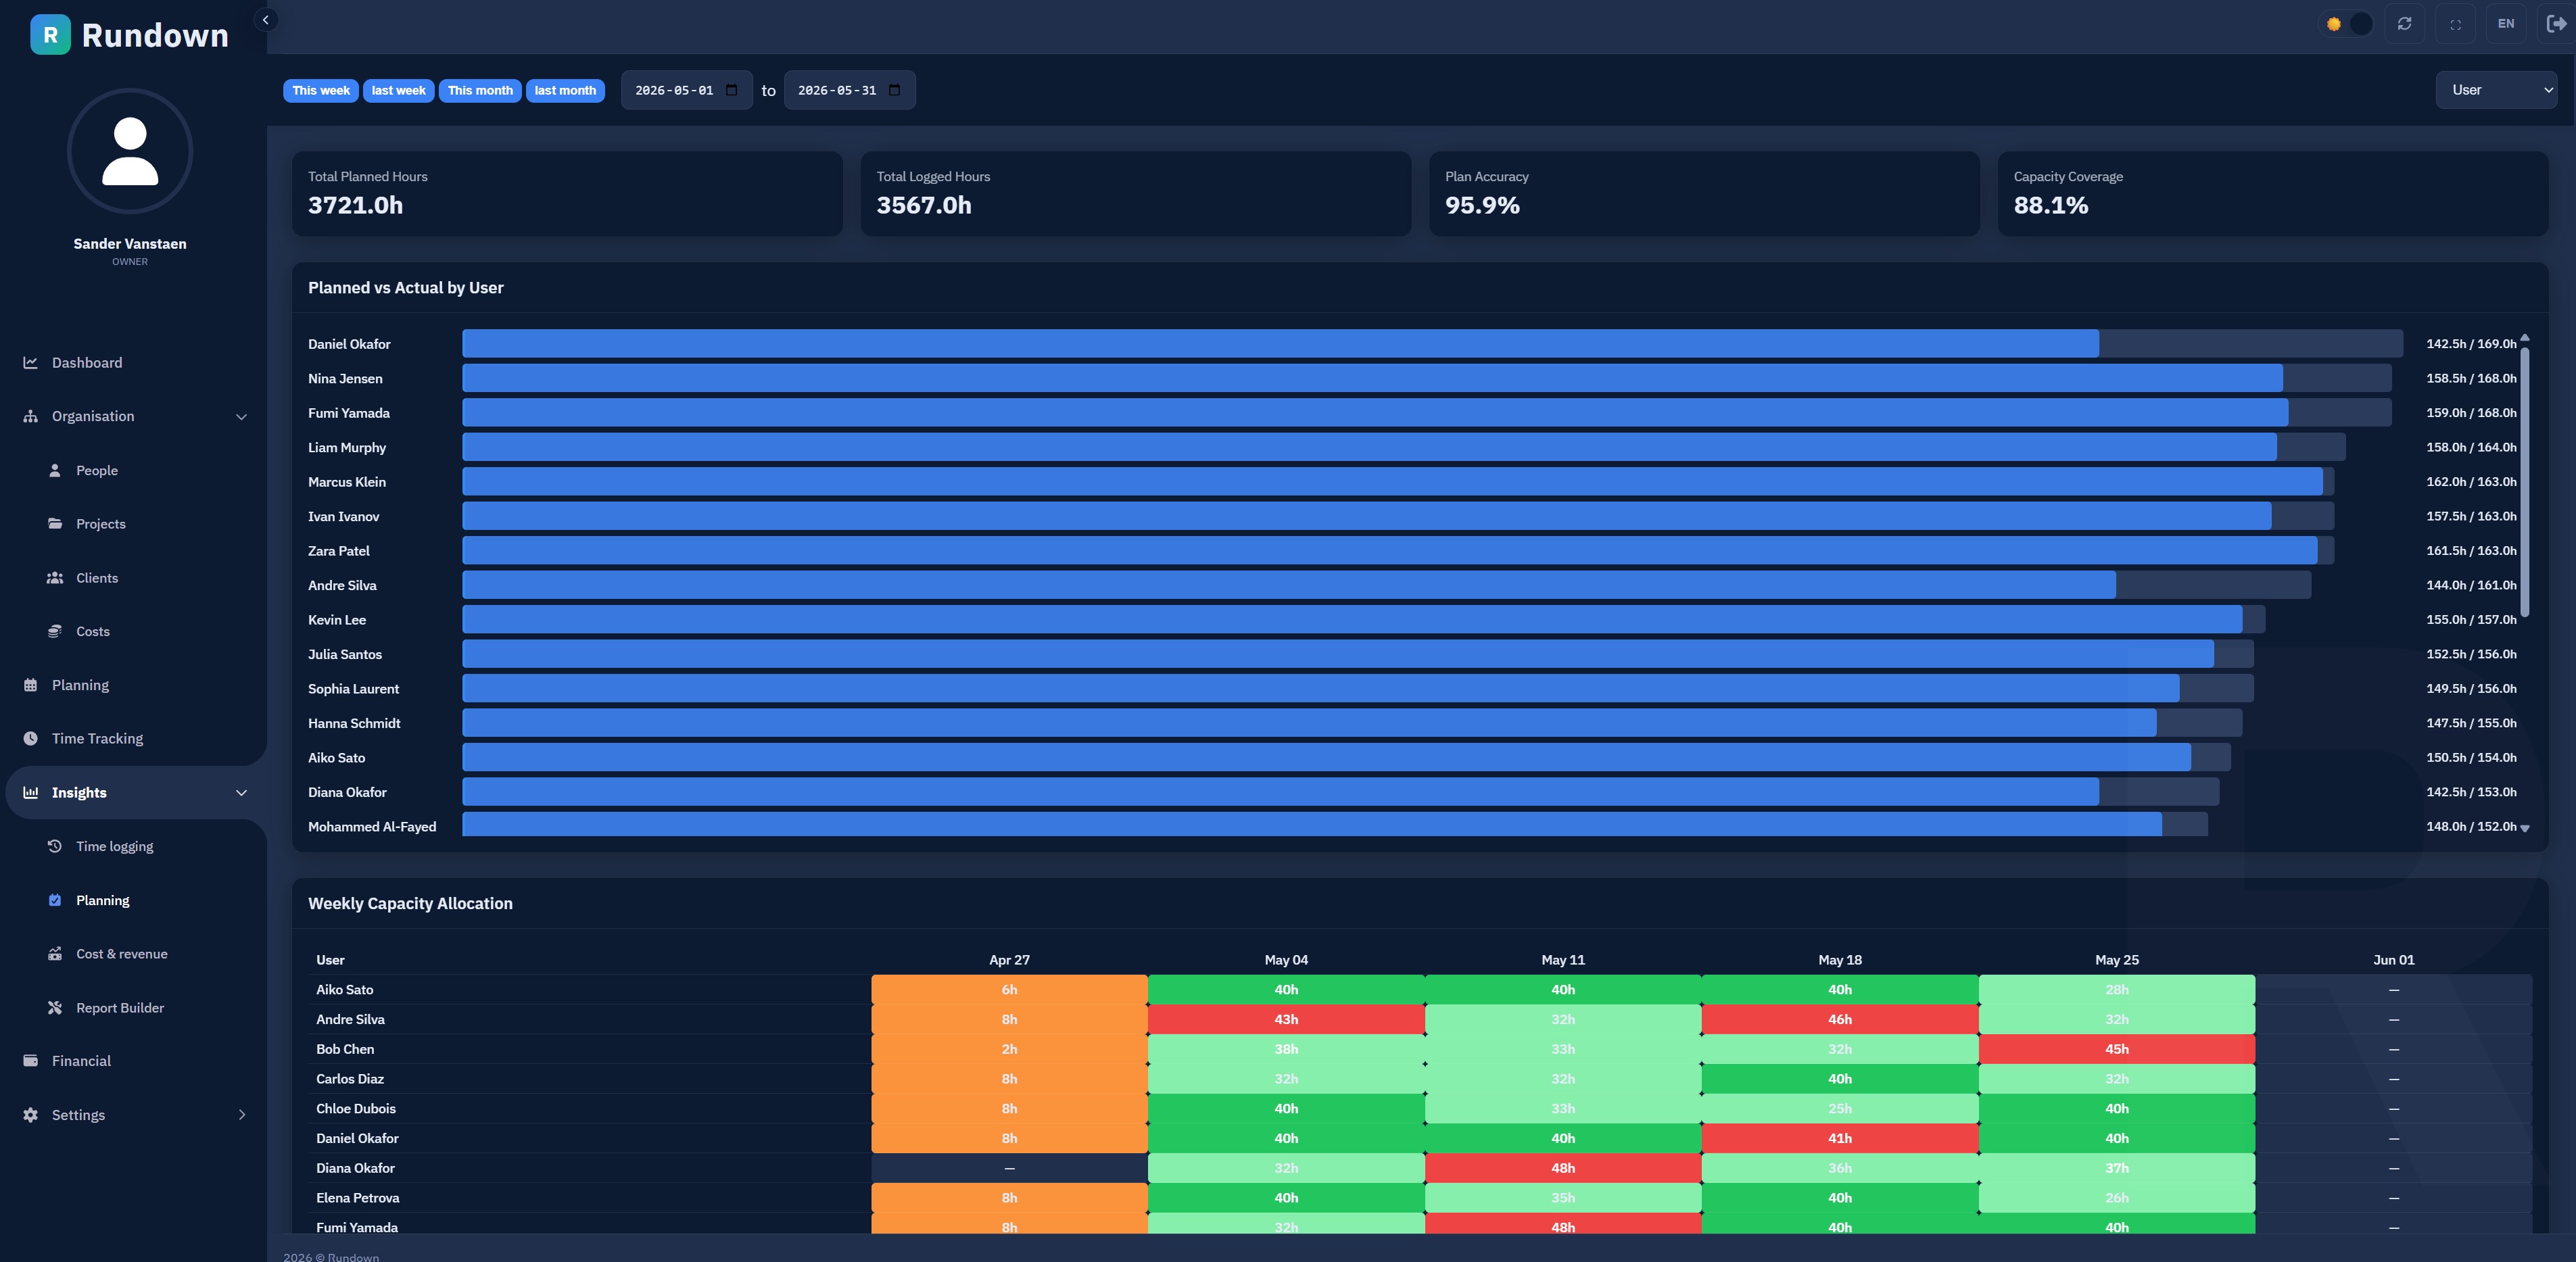Open the User grouping dropdown
Image resolution: width=2576 pixels, height=1262 pixels.
(2496, 90)
